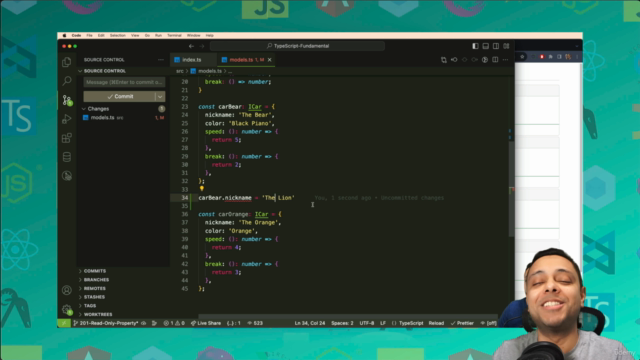Click LF end-of-line setting
The width and height of the screenshot is (640, 360).
pos(383,323)
